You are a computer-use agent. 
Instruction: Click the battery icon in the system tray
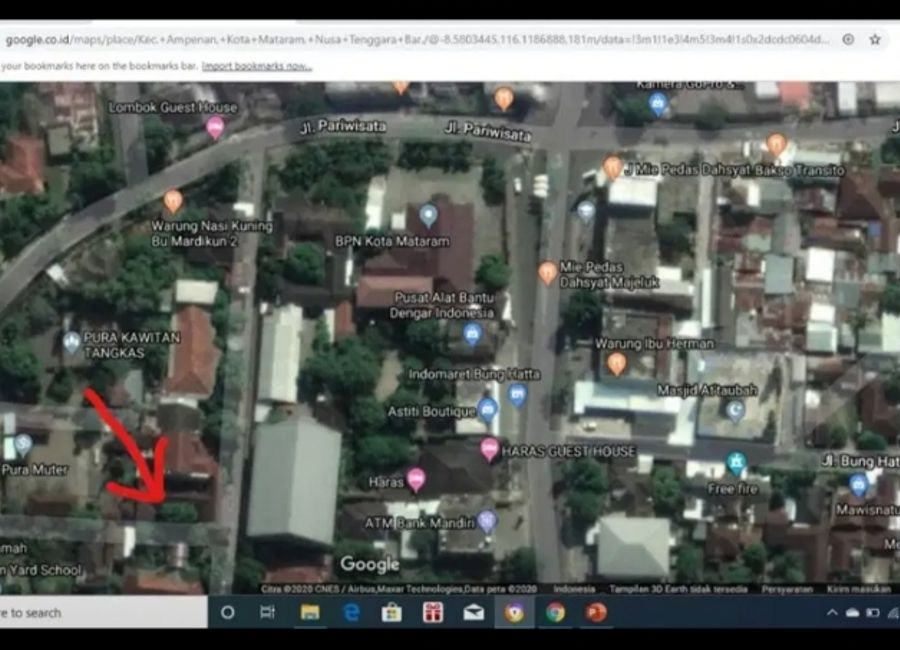pyautogui.click(x=873, y=613)
